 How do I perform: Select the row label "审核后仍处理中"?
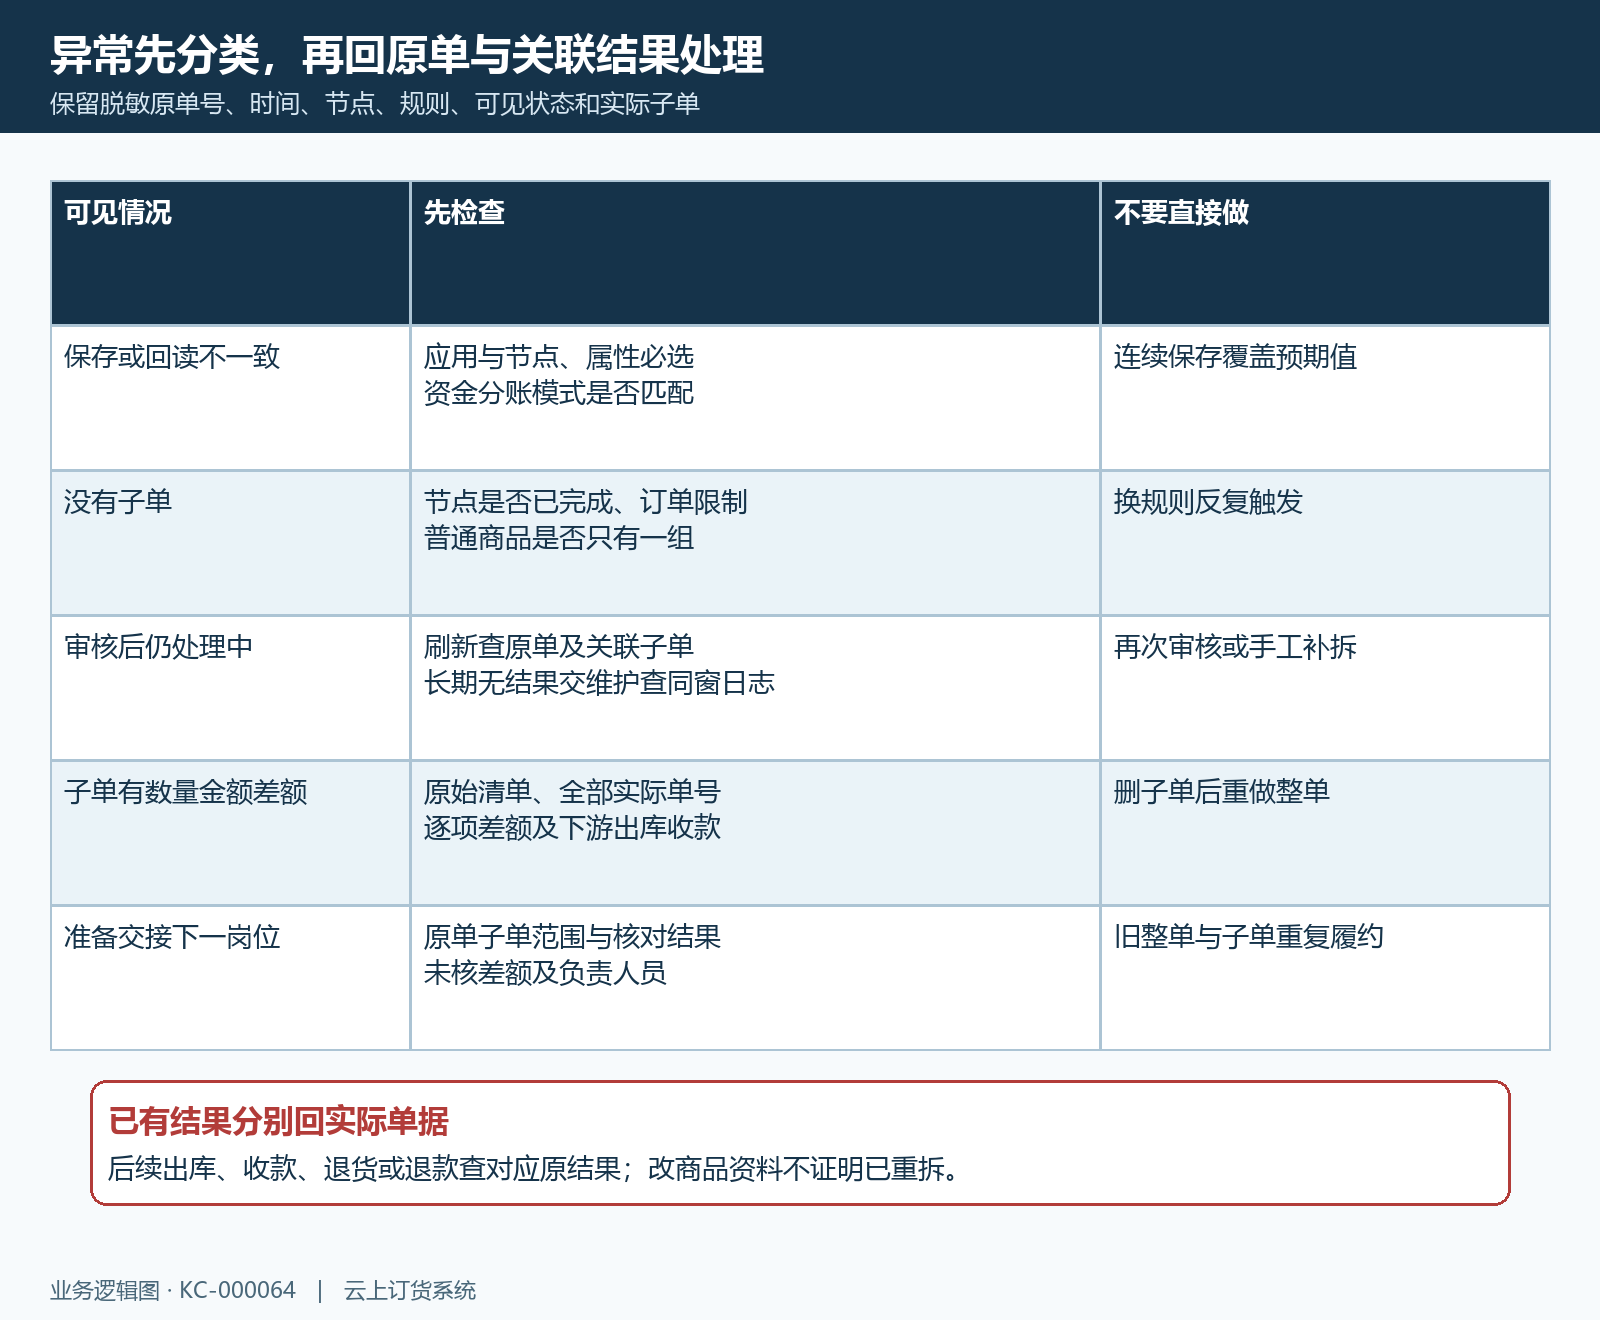click(x=159, y=647)
